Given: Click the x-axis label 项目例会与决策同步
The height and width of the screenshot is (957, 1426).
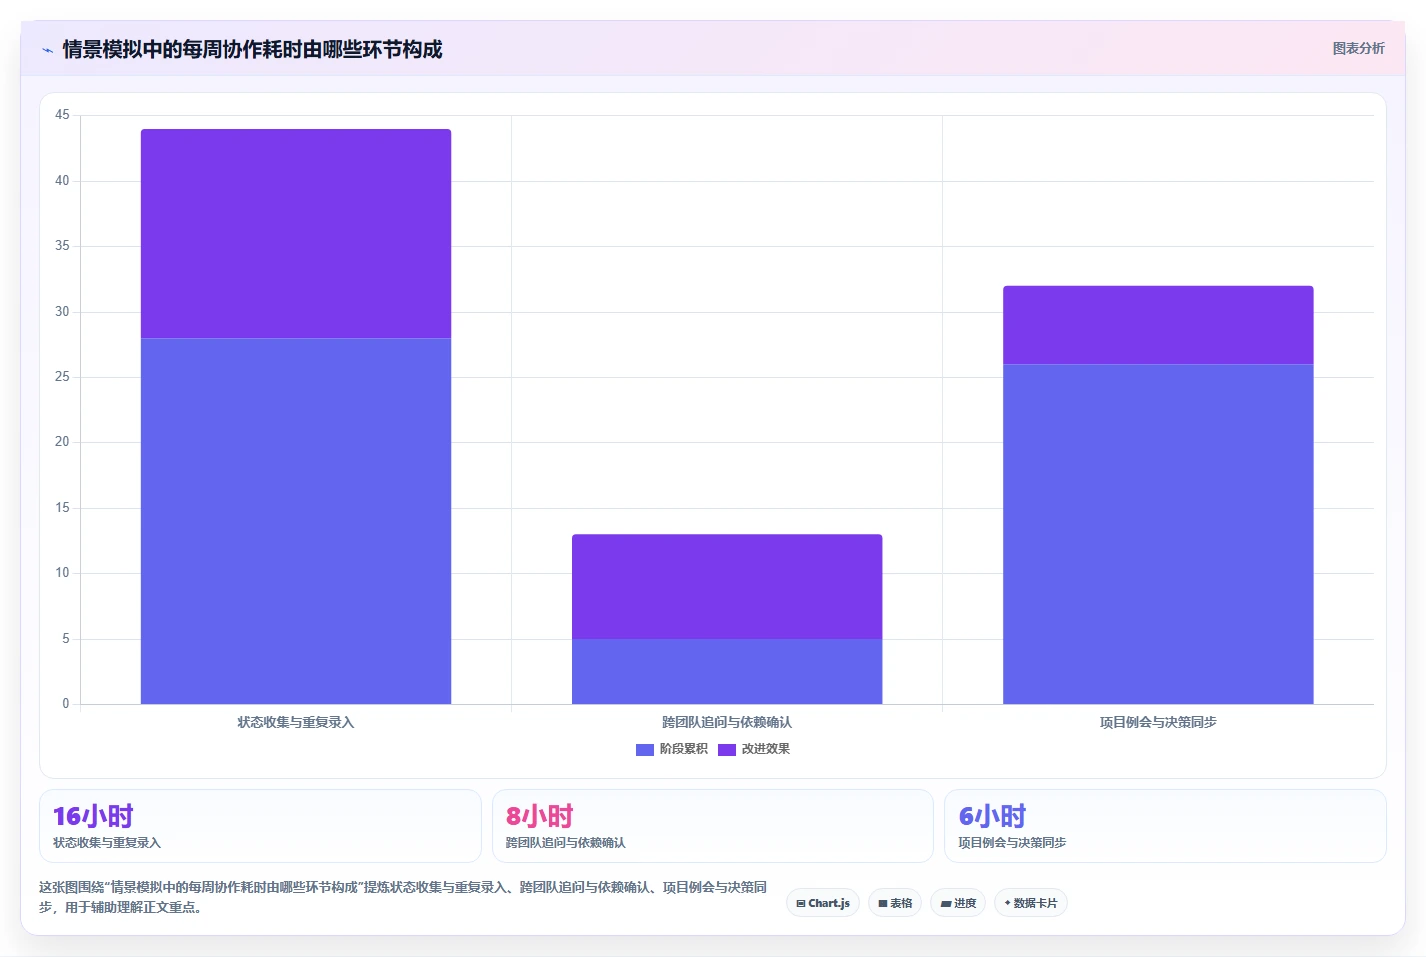Looking at the screenshot, I should click(x=1158, y=722).
